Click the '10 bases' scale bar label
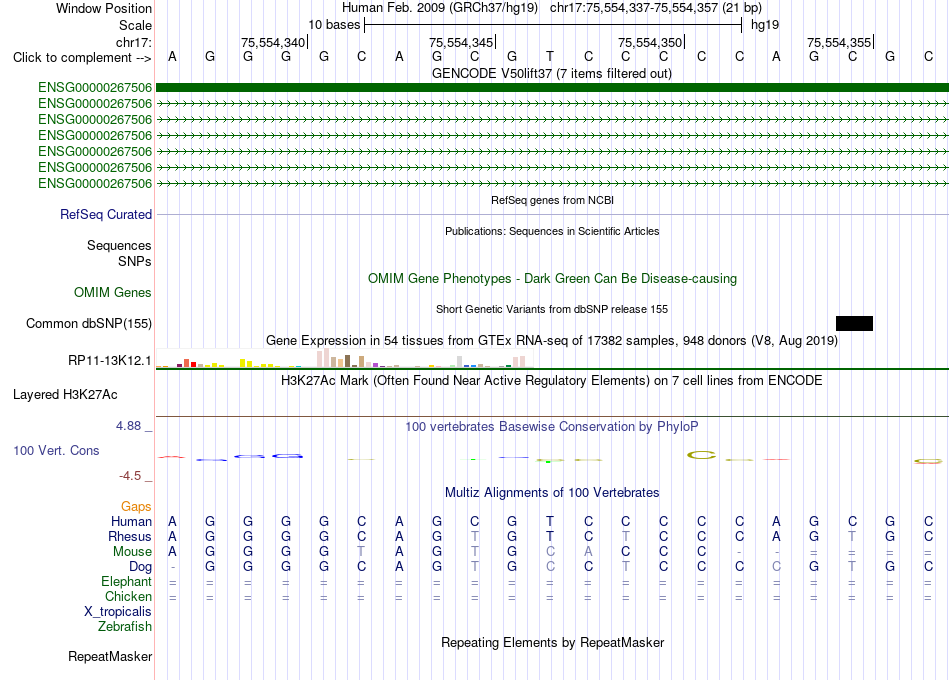Viewport: 950px width, 680px height. coord(334,25)
